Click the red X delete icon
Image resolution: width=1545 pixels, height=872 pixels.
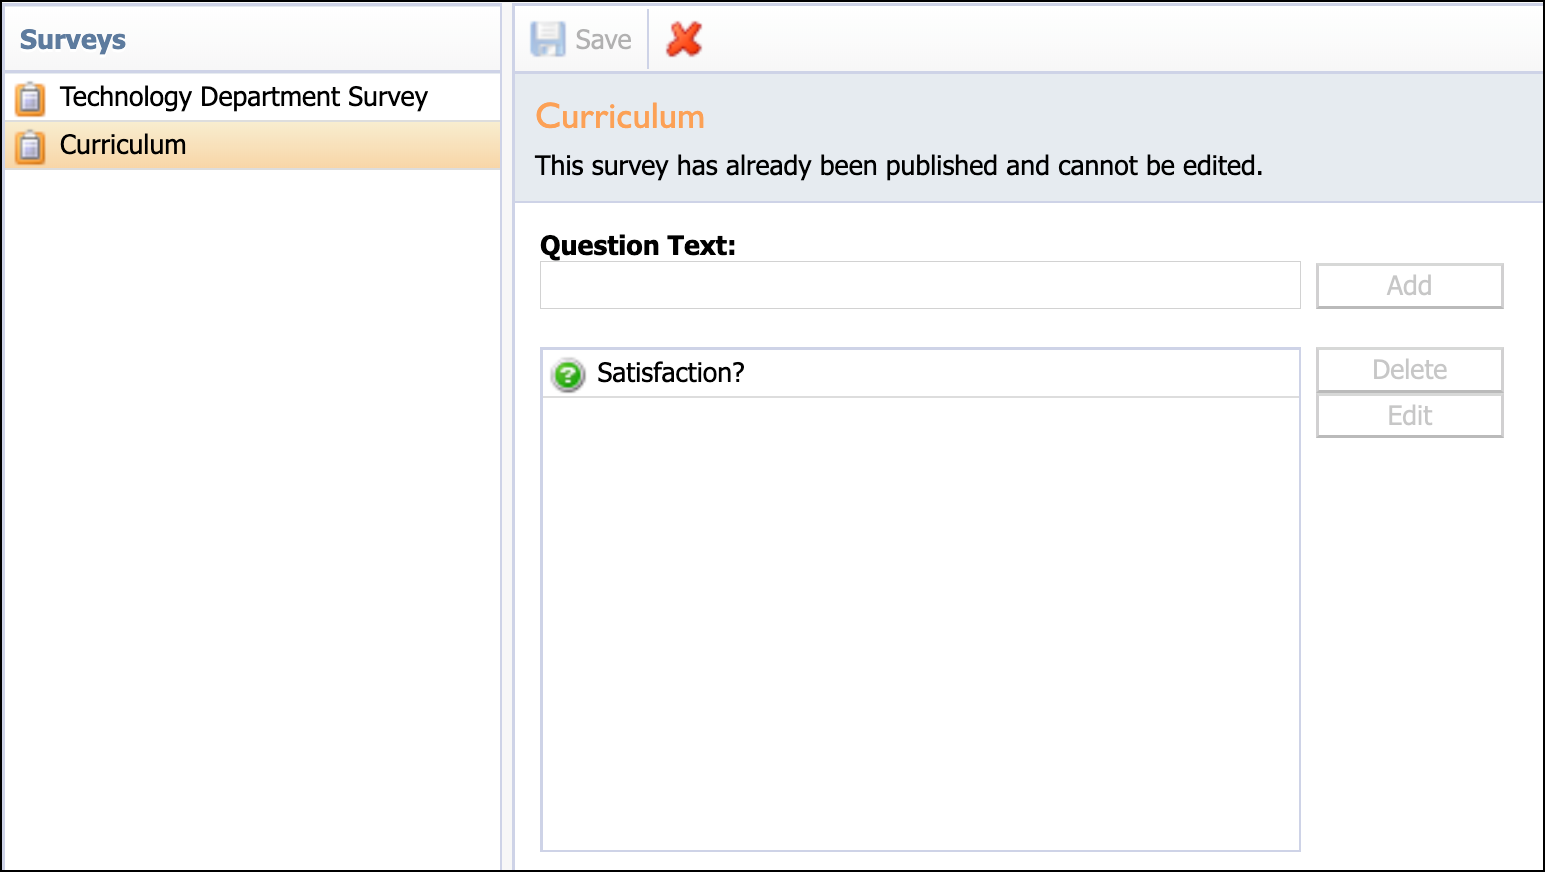pos(684,39)
